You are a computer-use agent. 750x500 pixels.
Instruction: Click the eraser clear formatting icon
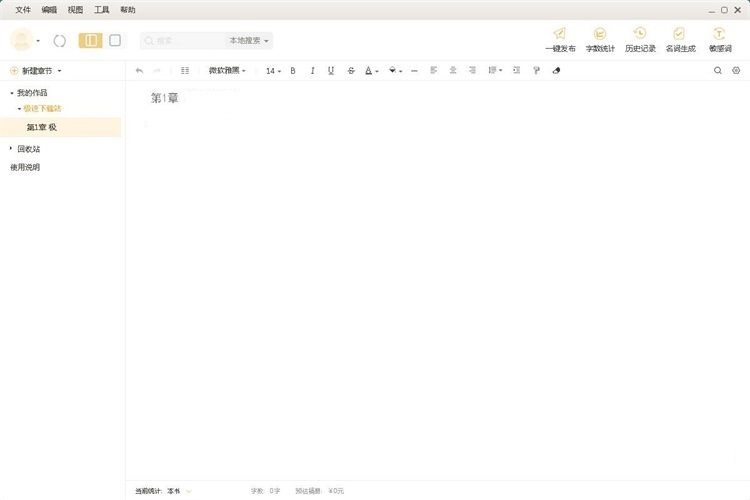[x=556, y=70]
